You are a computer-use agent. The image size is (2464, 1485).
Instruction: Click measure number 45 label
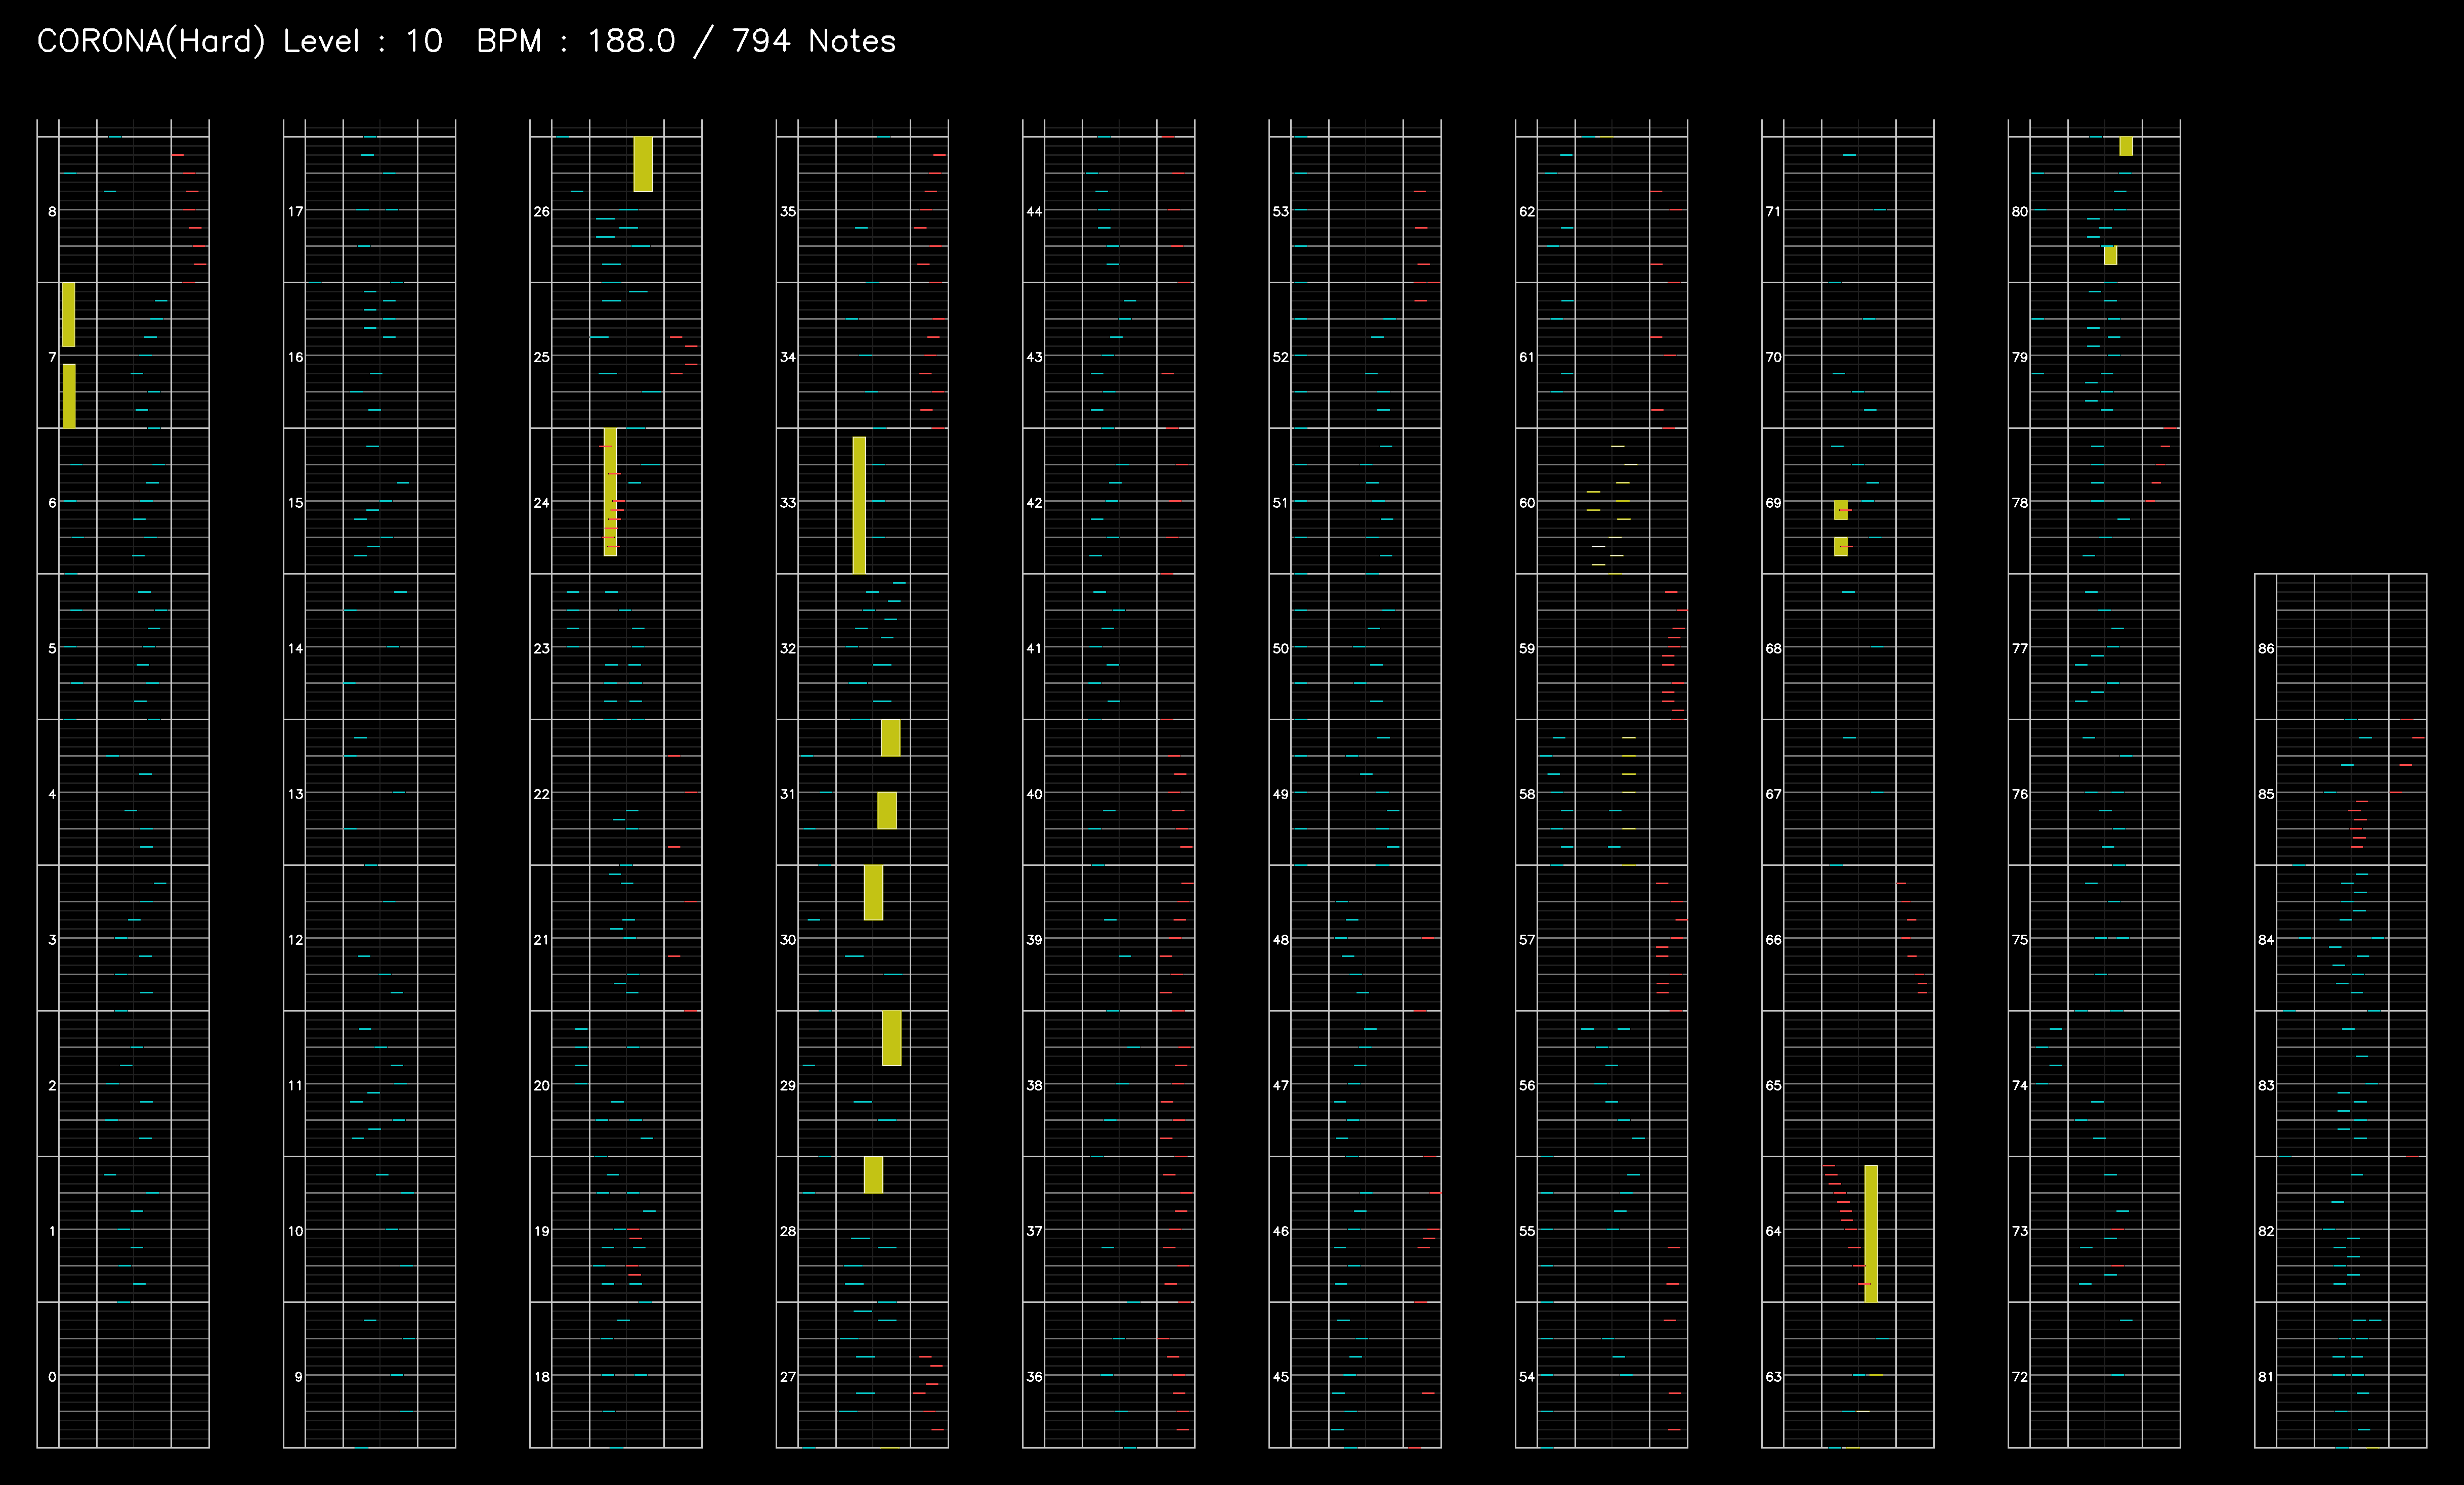tap(1280, 1377)
